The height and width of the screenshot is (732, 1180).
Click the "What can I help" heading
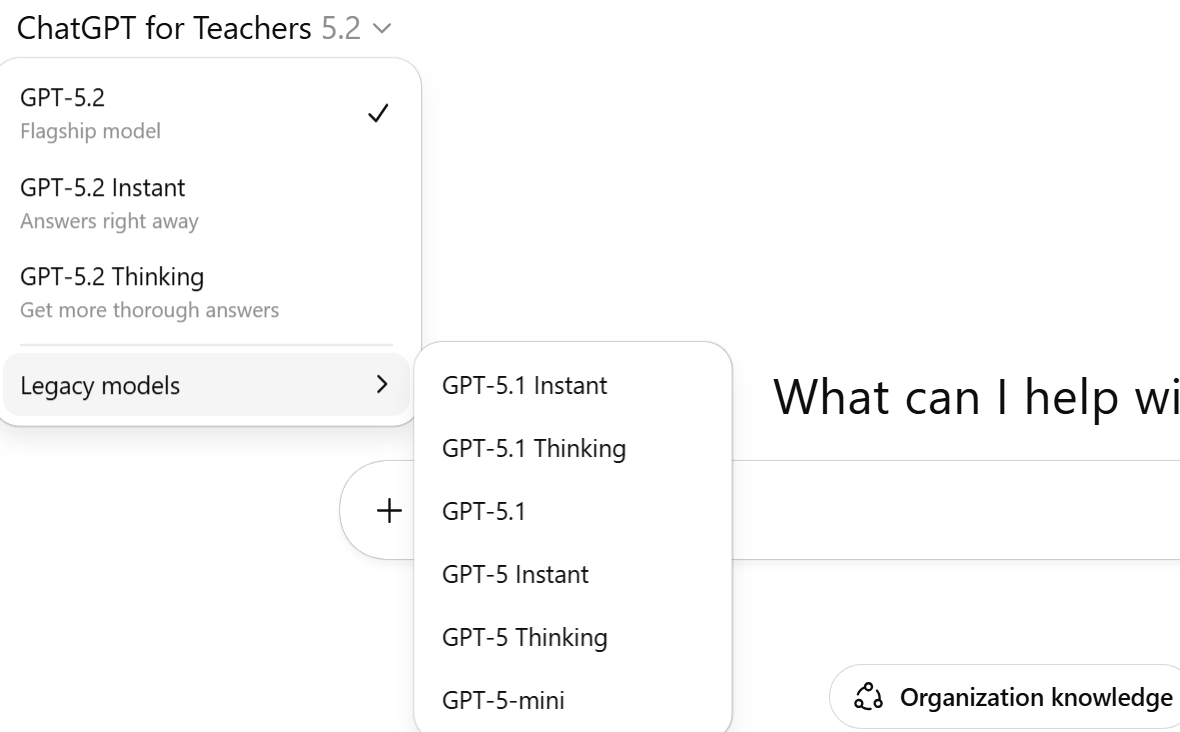(x=975, y=398)
